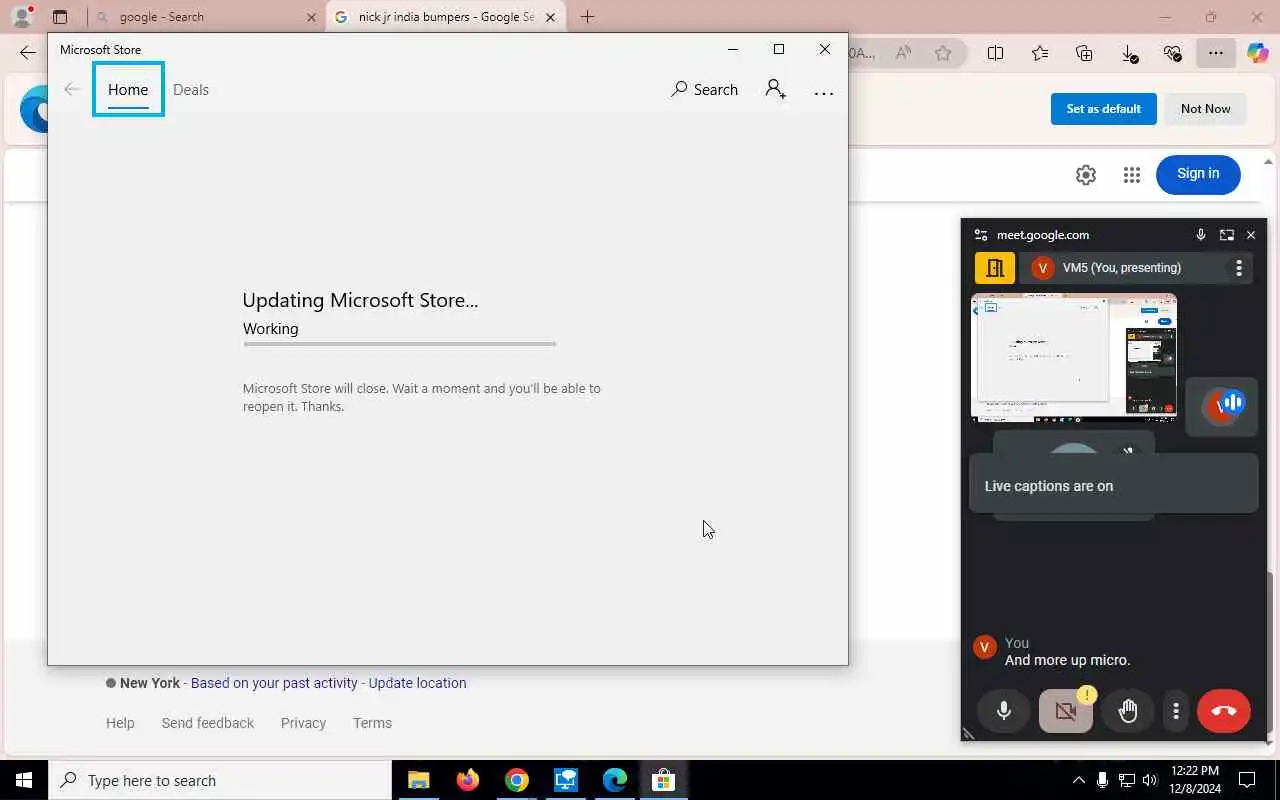Click the page vertical scrollbar up arrow
The image size is (1280, 800).
pos(1270,161)
